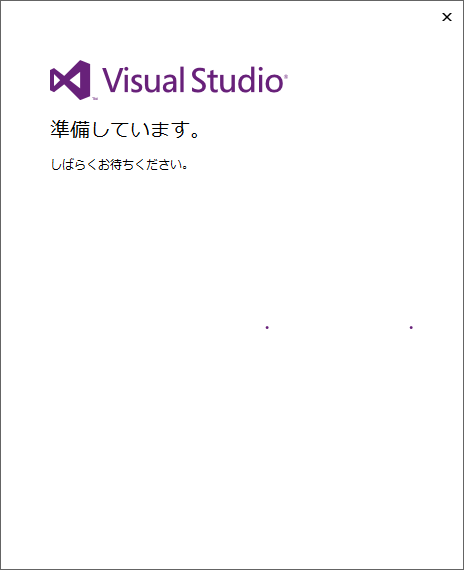The image size is (464, 570).
Task: Click the word "Studio" in the wordmark
Action: (x=237, y=80)
